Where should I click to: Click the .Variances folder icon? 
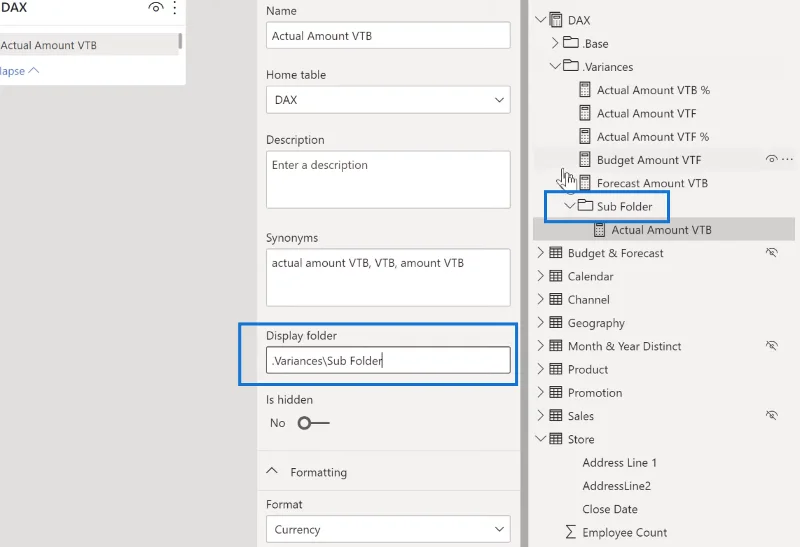click(x=570, y=66)
